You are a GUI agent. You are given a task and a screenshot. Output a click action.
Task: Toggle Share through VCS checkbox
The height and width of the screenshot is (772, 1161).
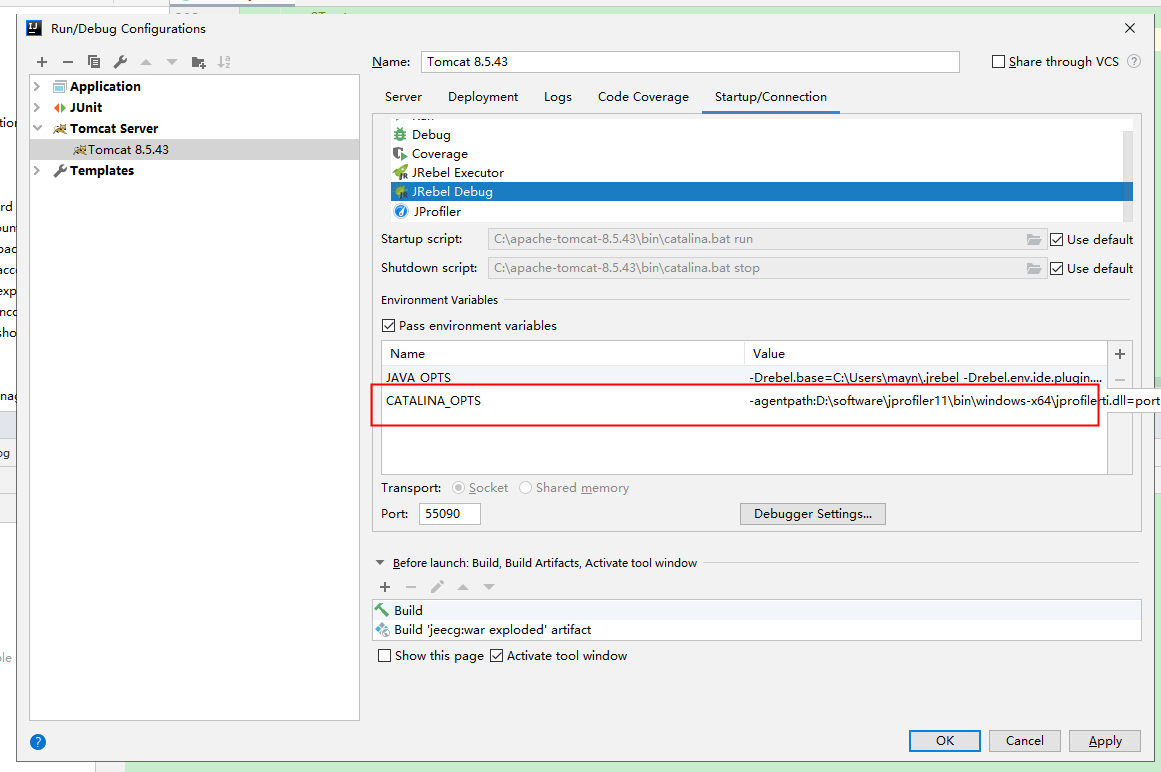click(x=998, y=61)
